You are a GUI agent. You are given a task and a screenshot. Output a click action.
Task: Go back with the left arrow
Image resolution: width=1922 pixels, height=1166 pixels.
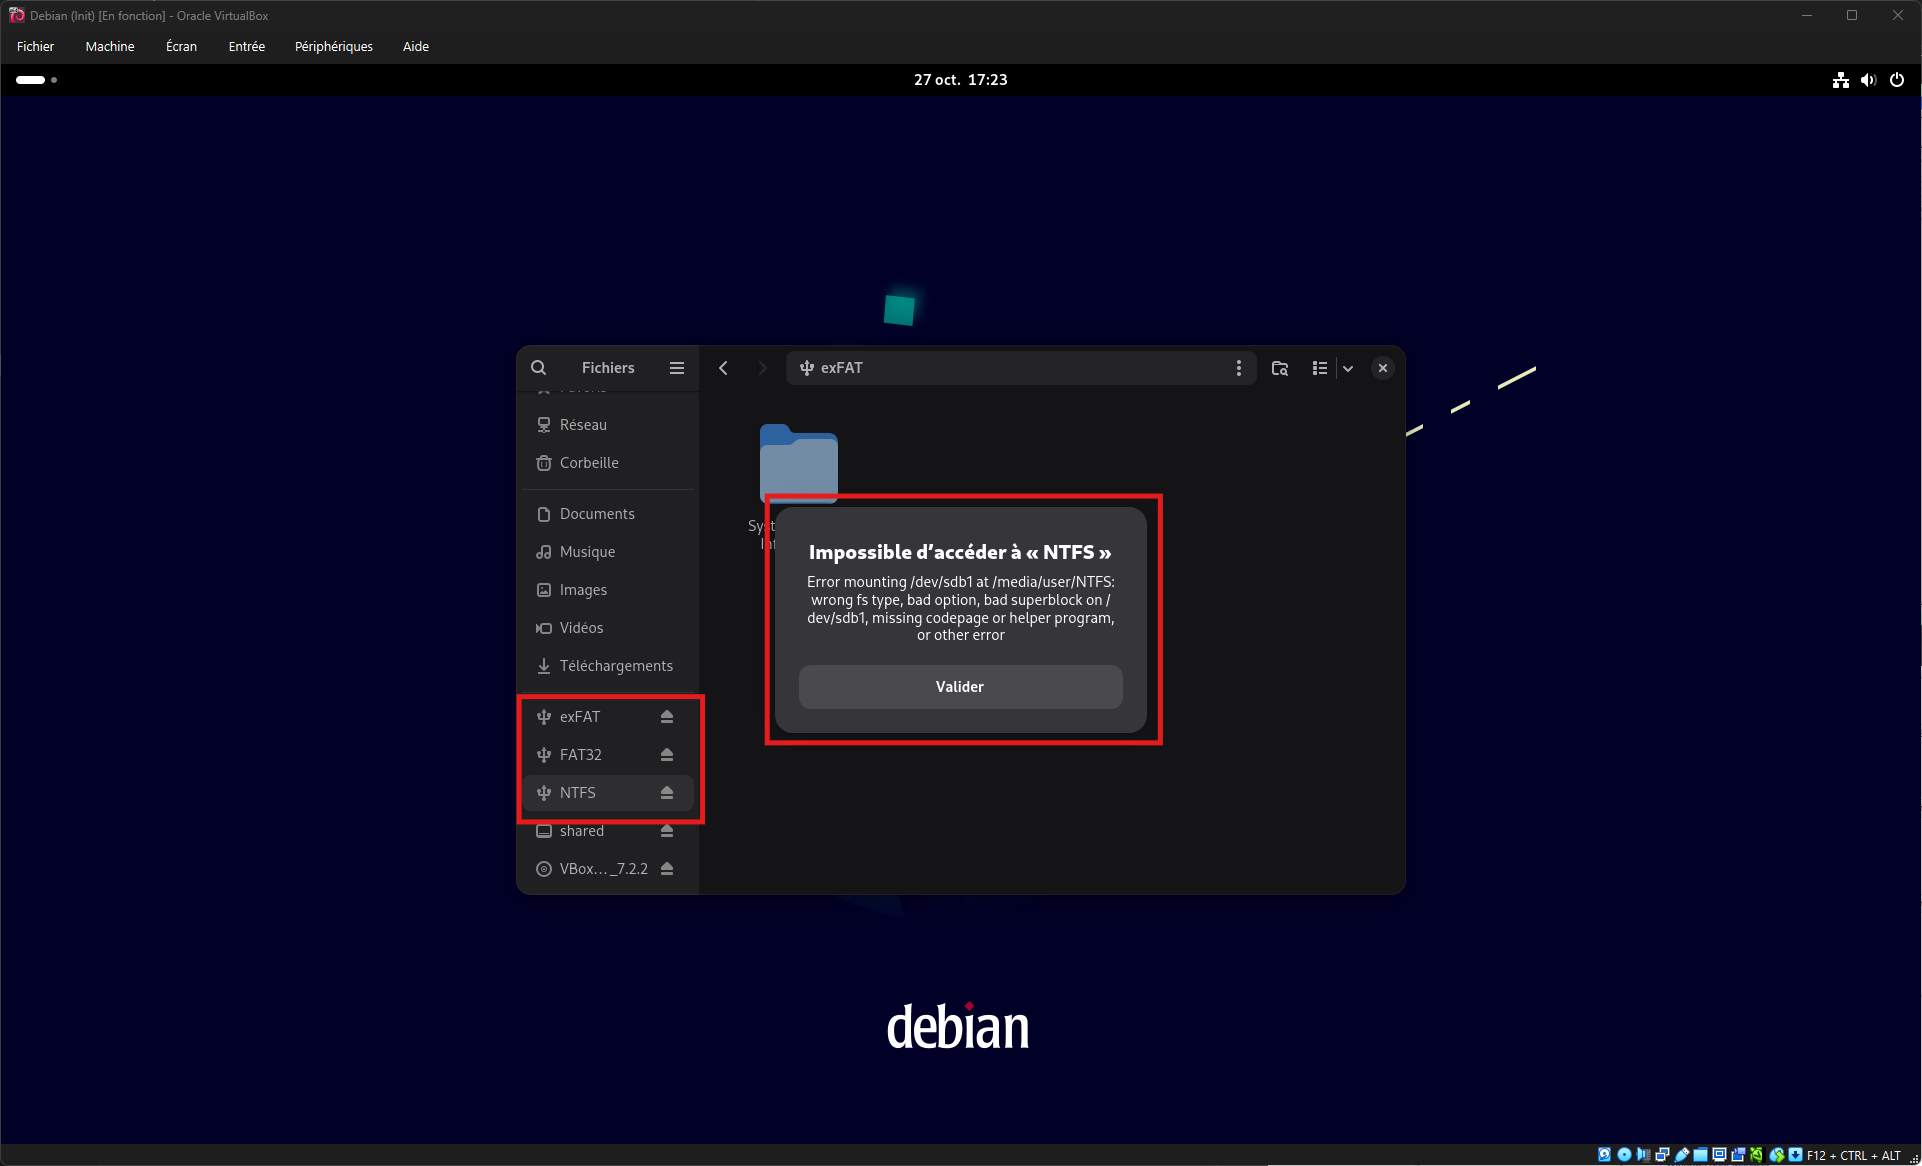pos(723,368)
